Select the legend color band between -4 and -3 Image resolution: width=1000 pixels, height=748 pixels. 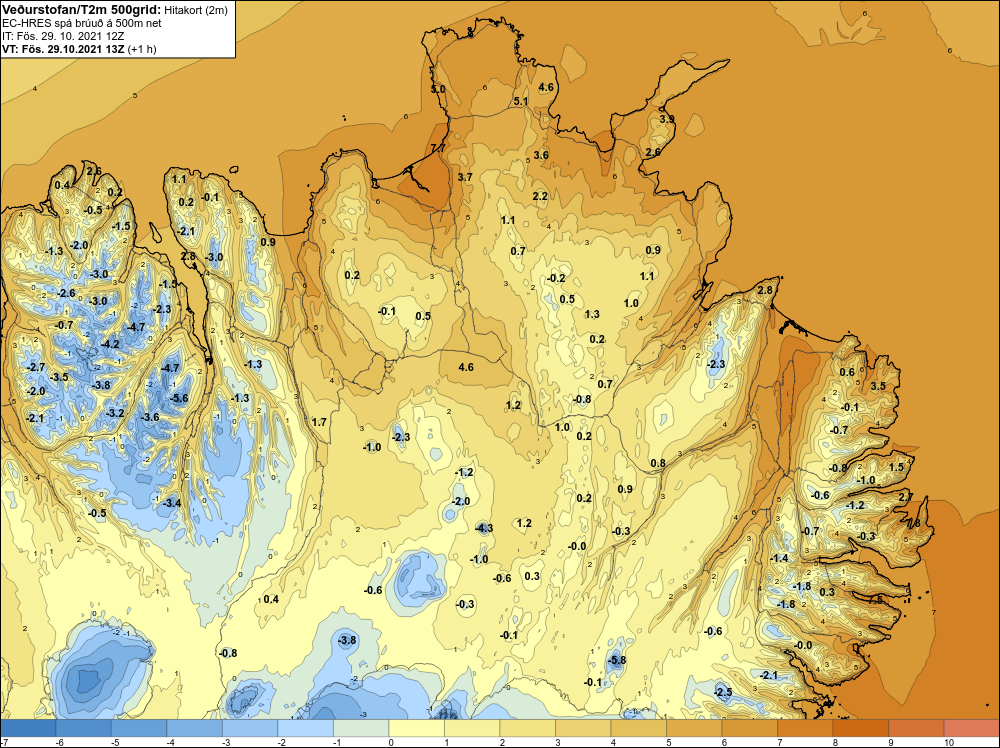coord(195,728)
